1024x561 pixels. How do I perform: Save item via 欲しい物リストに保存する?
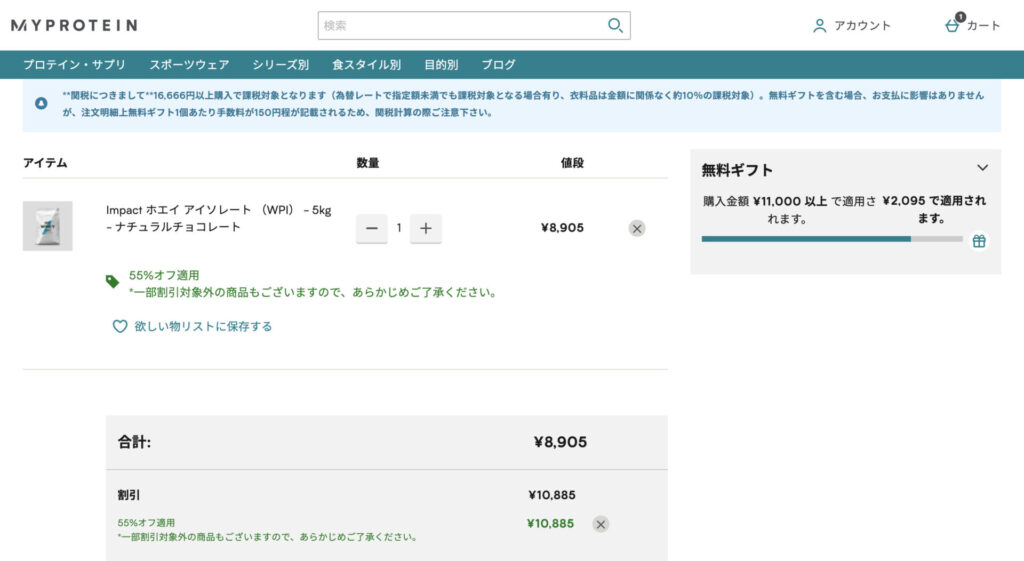(x=203, y=326)
